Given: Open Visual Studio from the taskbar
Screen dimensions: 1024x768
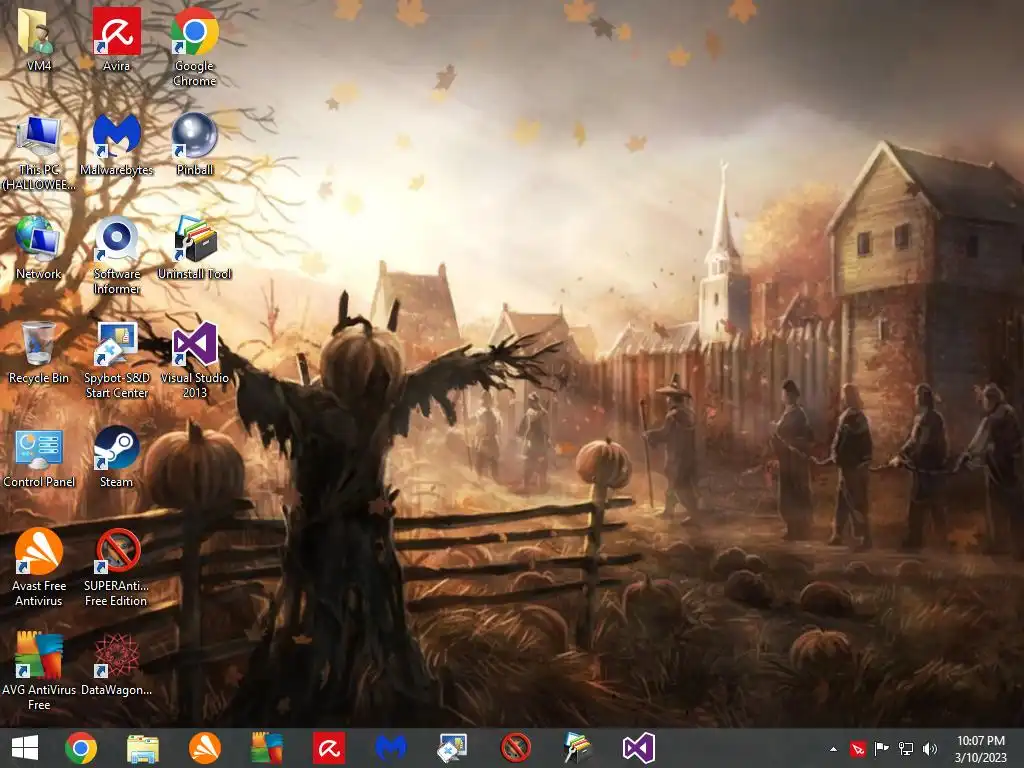Looking at the screenshot, I should [639, 748].
